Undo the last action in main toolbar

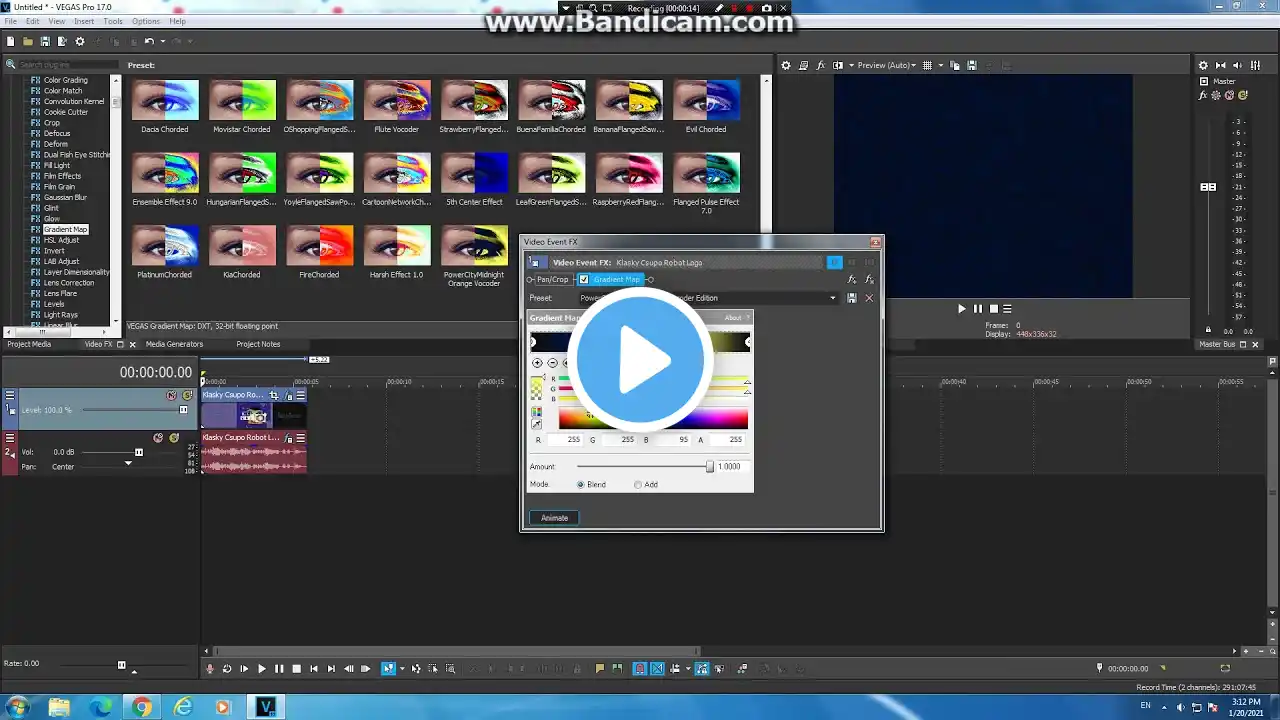pyautogui.click(x=148, y=41)
